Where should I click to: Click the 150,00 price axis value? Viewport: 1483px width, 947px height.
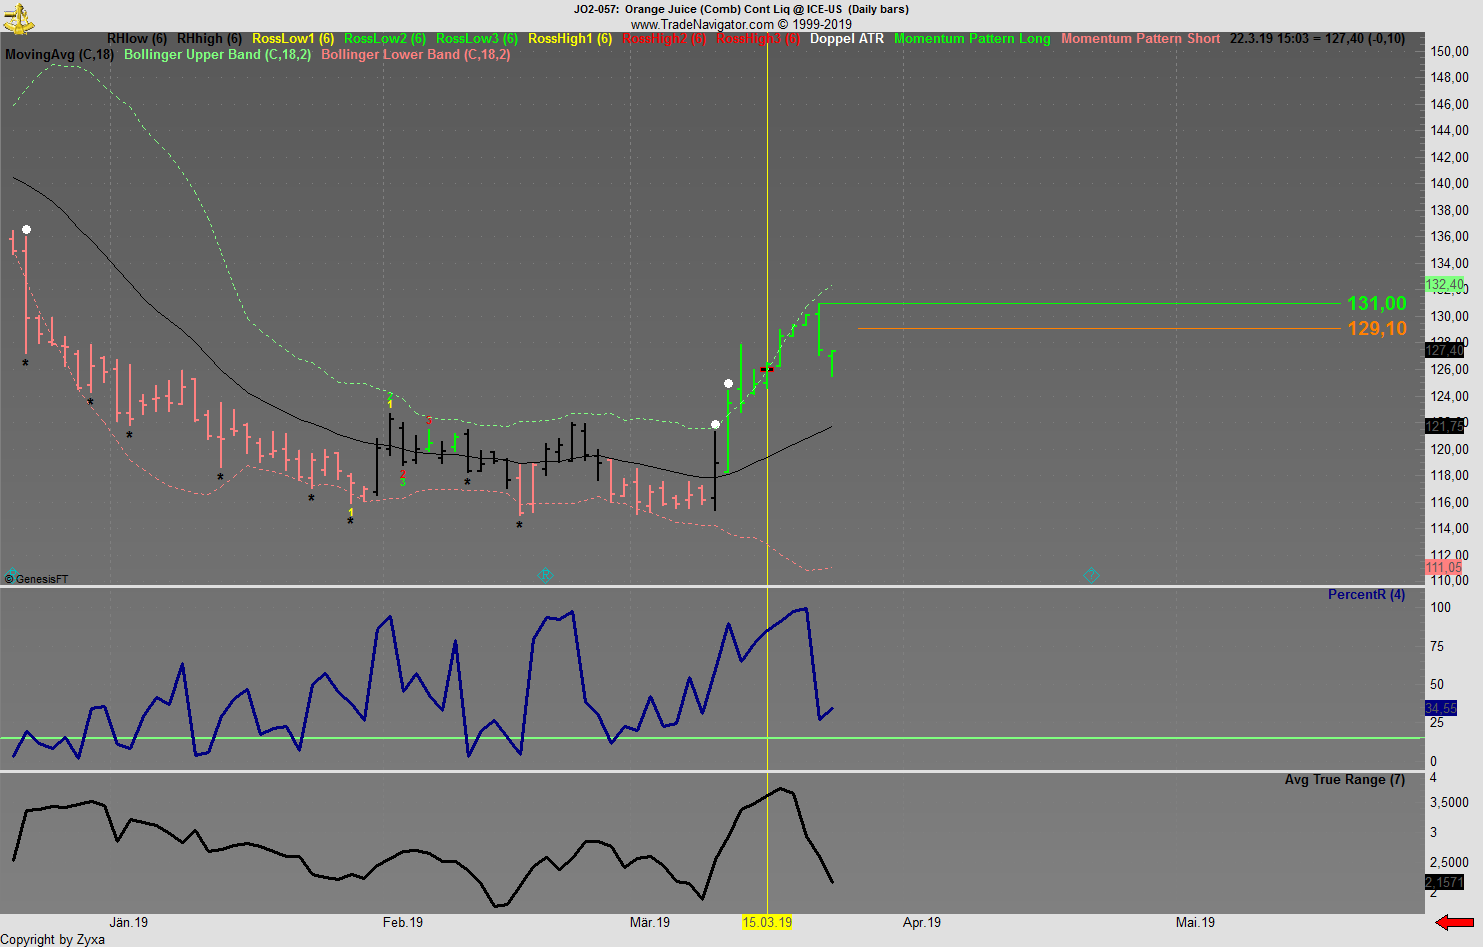click(1450, 51)
